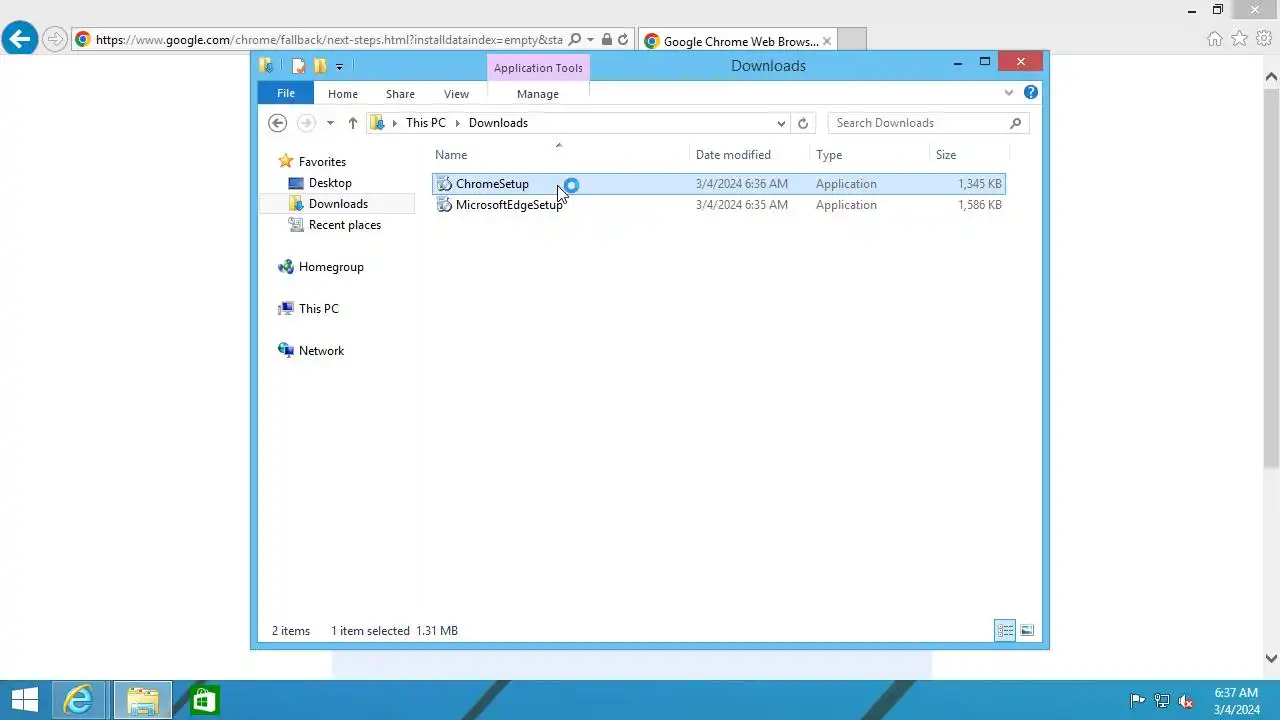The height and width of the screenshot is (720, 1280).
Task: Click the IE address bar search icon
Action: point(574,40)
